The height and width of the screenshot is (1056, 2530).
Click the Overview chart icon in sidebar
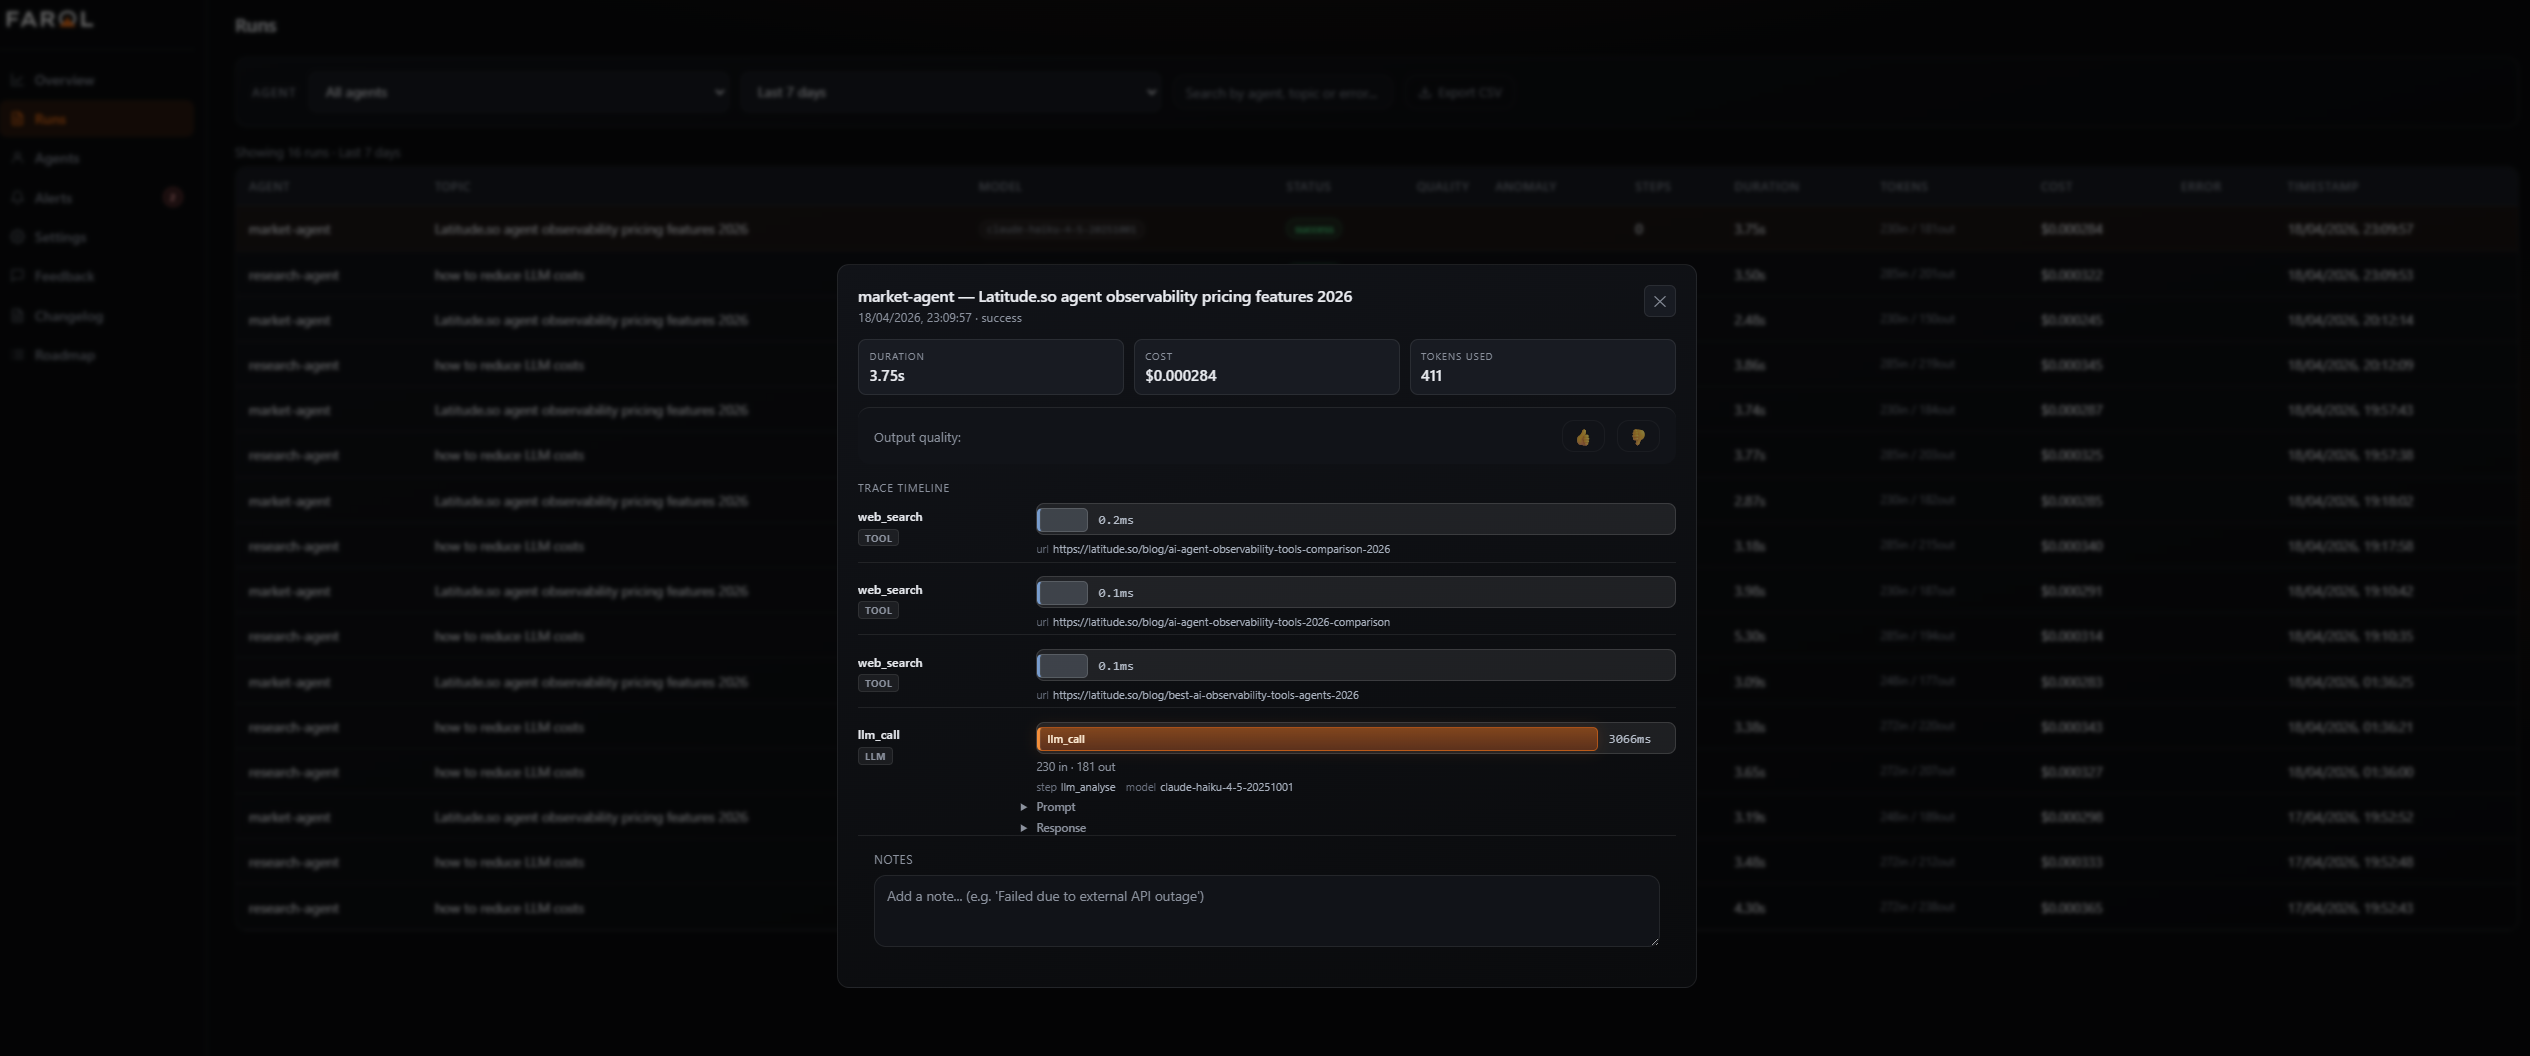(x=17, y=80)
